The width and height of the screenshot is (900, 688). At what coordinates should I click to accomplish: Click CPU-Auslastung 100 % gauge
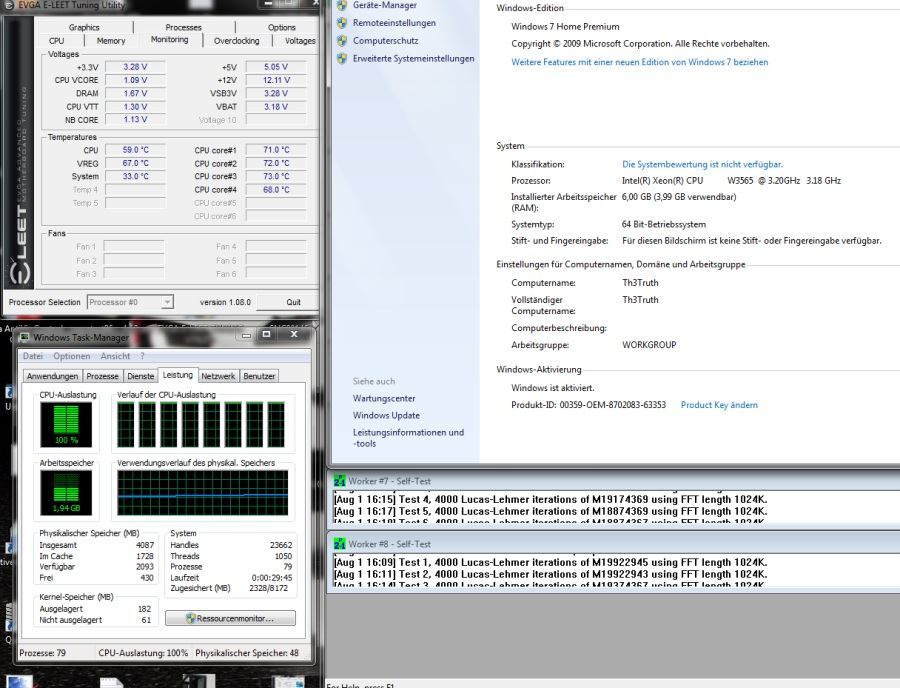point(66,425)
